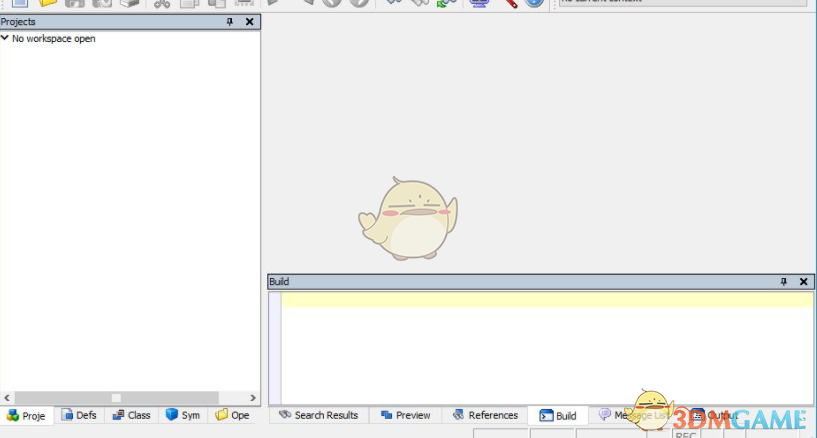Click the REC indicator in status bar

pos(685,434)
